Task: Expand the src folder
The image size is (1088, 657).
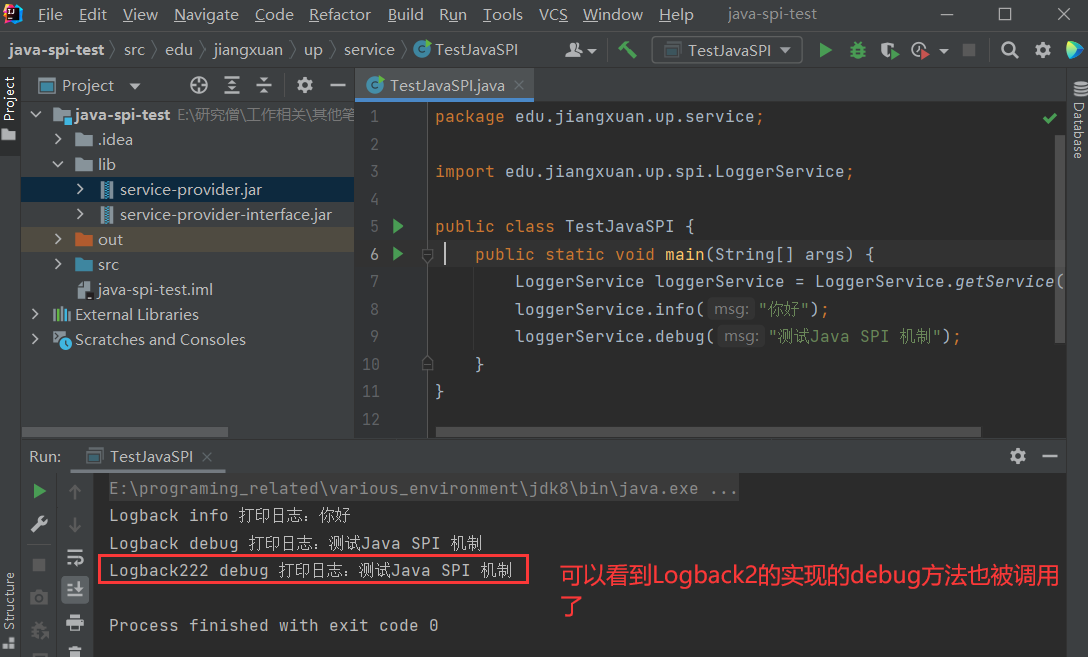Action: click(x=58, y=264)
